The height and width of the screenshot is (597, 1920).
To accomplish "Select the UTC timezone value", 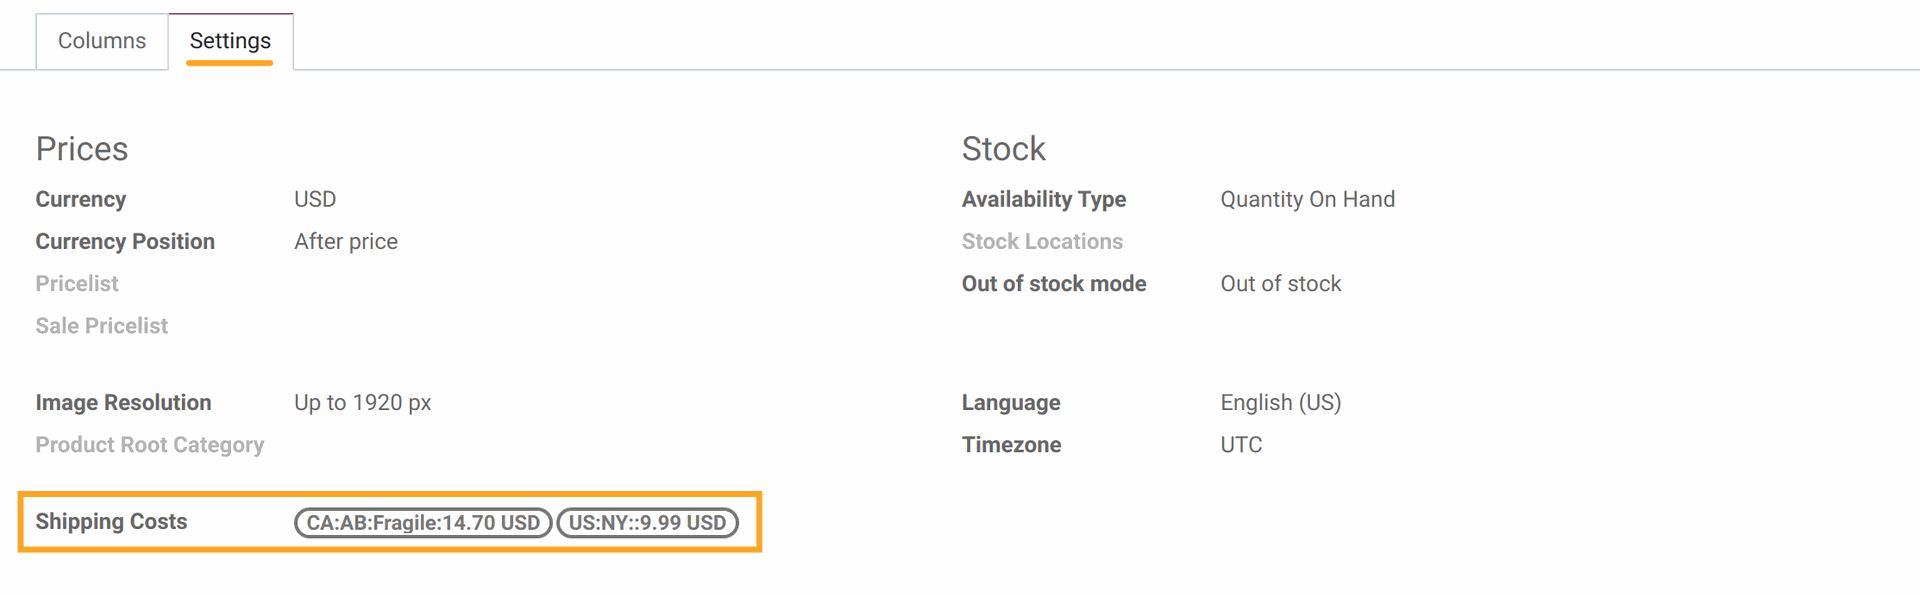I will [1241, 444].
